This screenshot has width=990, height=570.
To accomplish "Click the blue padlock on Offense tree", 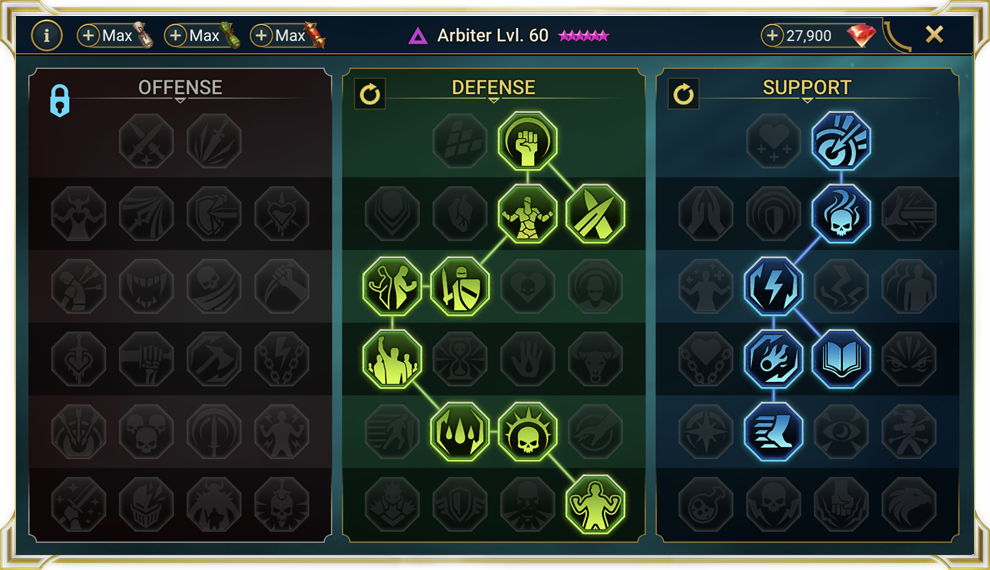I will [x=60, y=100].
